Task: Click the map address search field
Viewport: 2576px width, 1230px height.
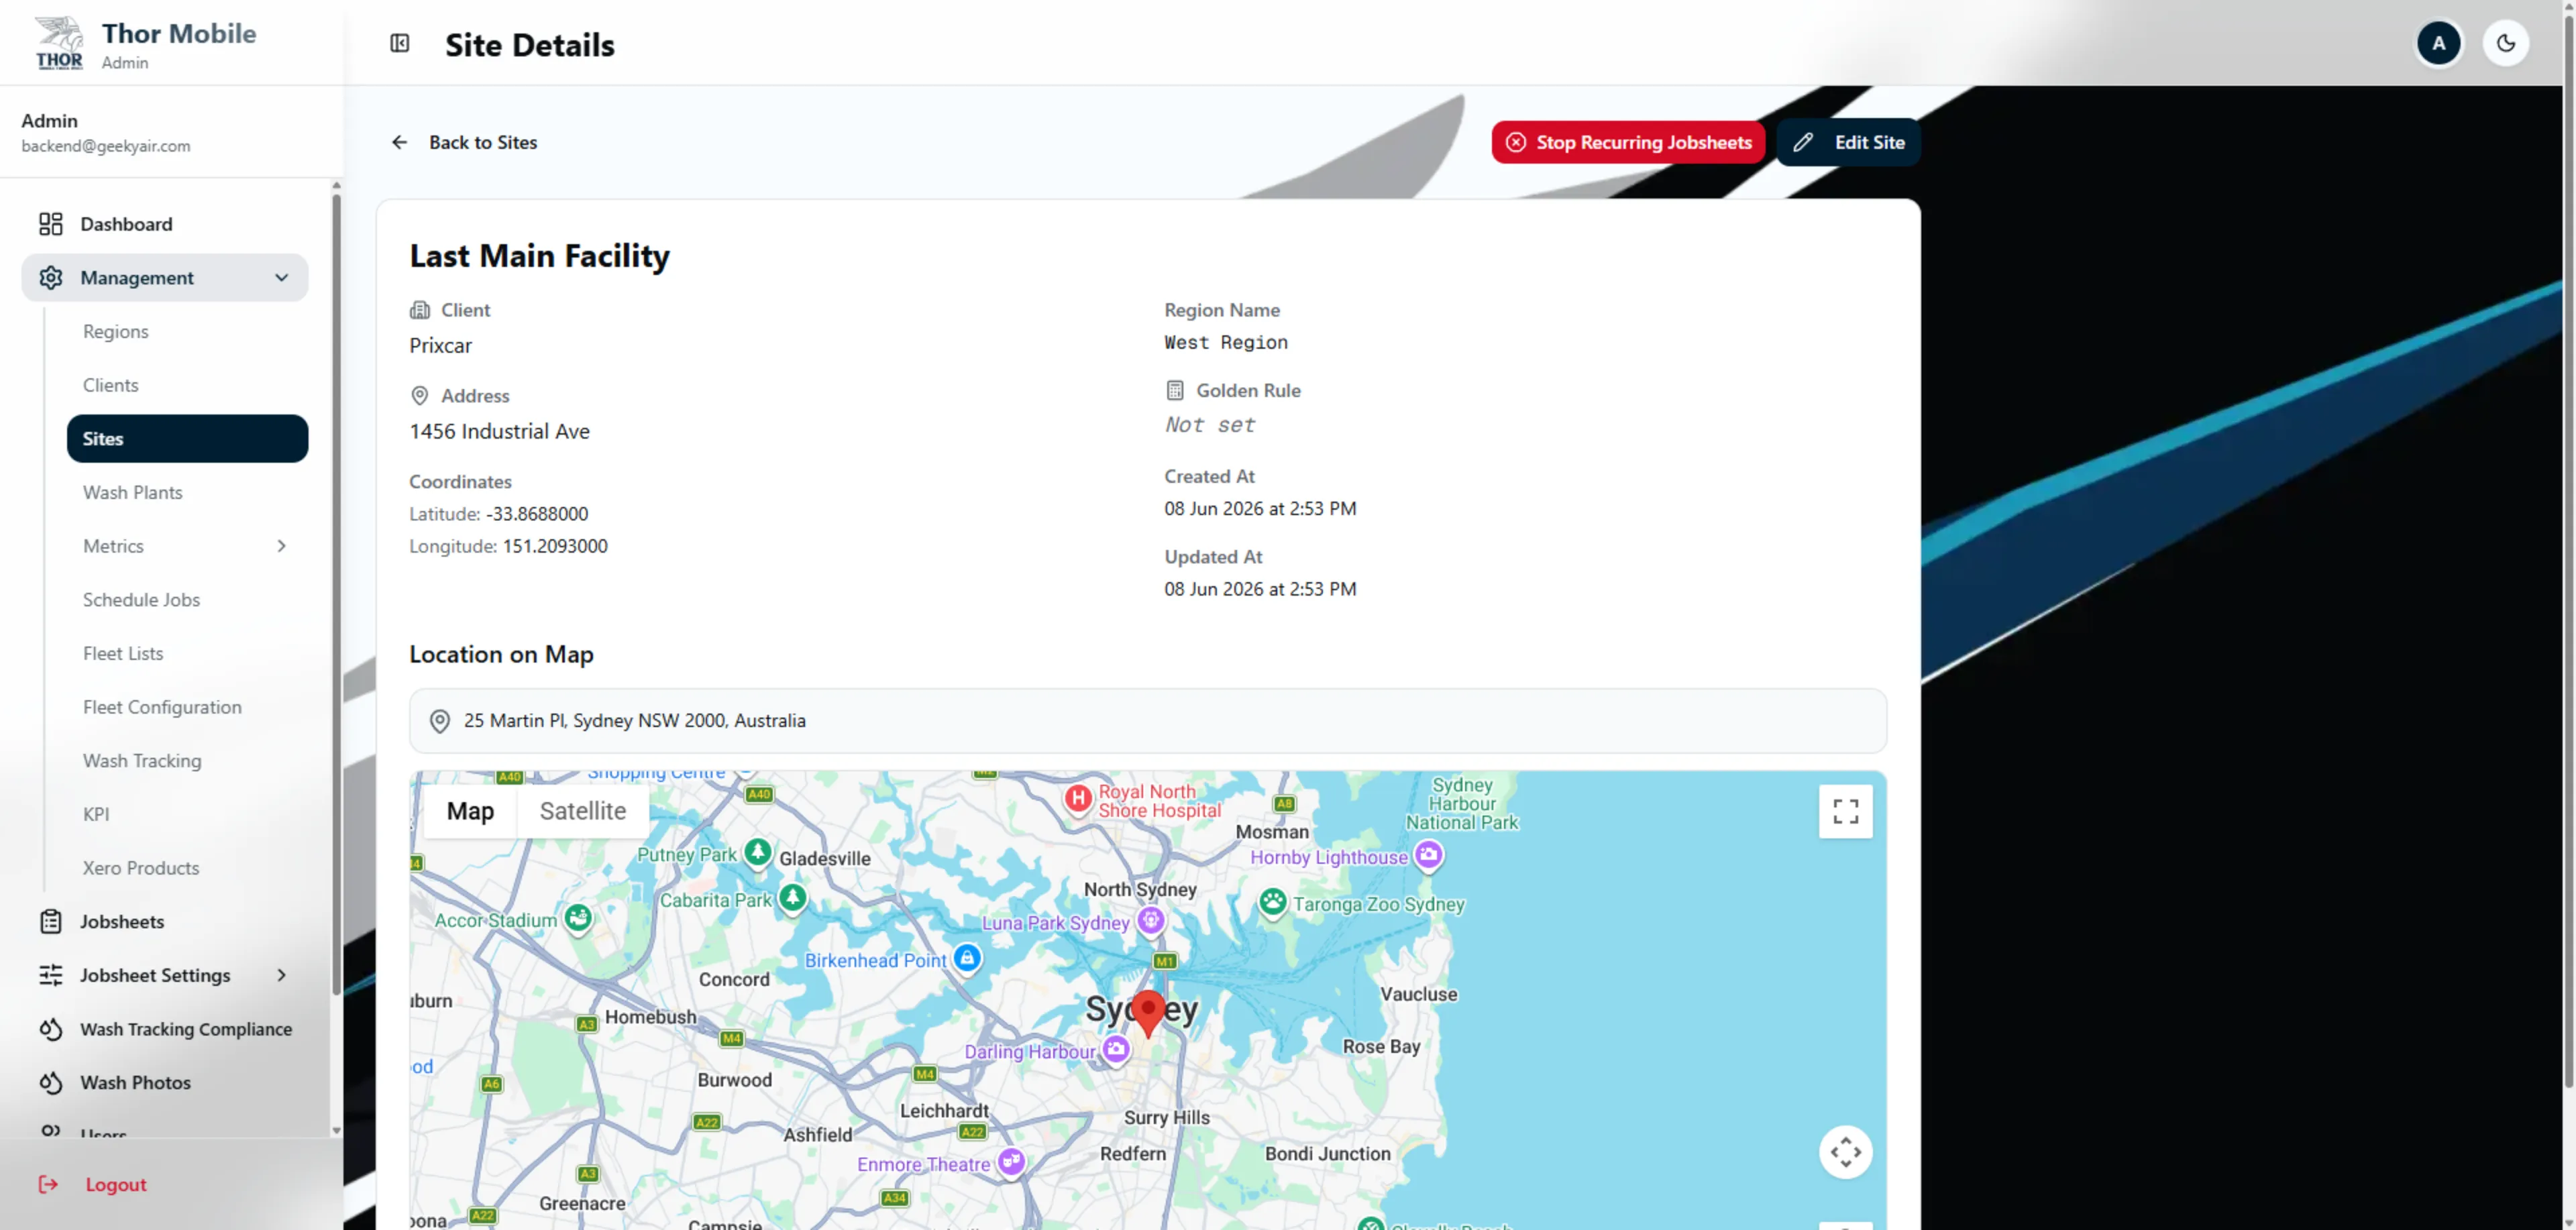Action: (1147, 721)
